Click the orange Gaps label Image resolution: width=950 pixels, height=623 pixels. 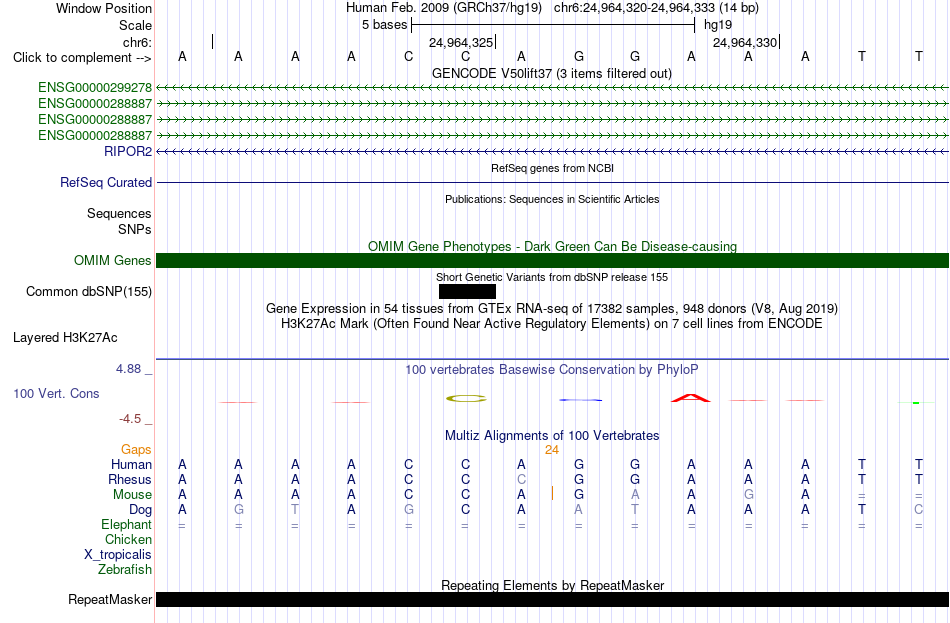pyautogui.click(x=136, y=450)
